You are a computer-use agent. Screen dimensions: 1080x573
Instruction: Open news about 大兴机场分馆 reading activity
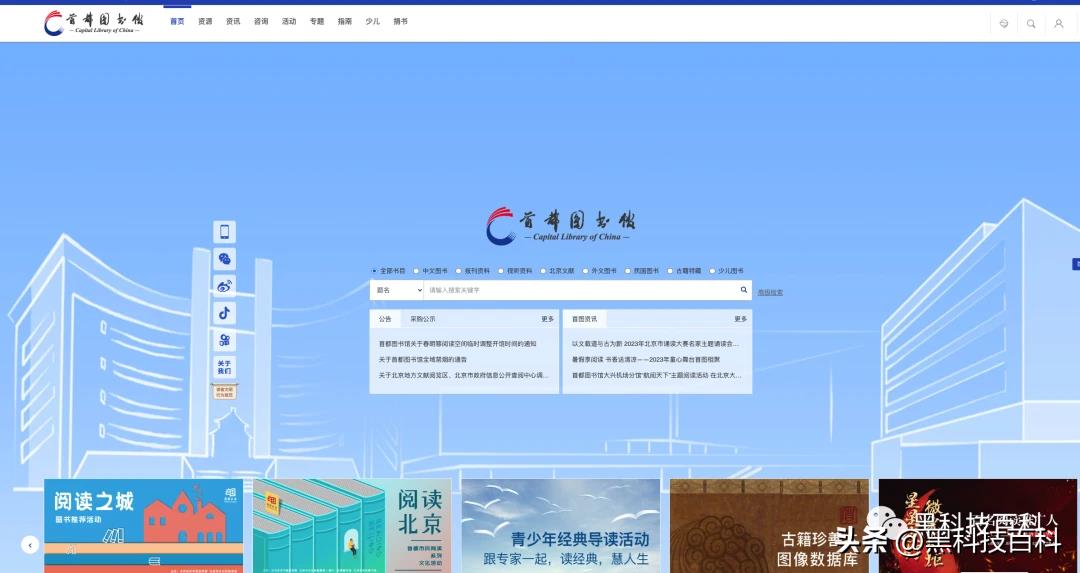656,375
